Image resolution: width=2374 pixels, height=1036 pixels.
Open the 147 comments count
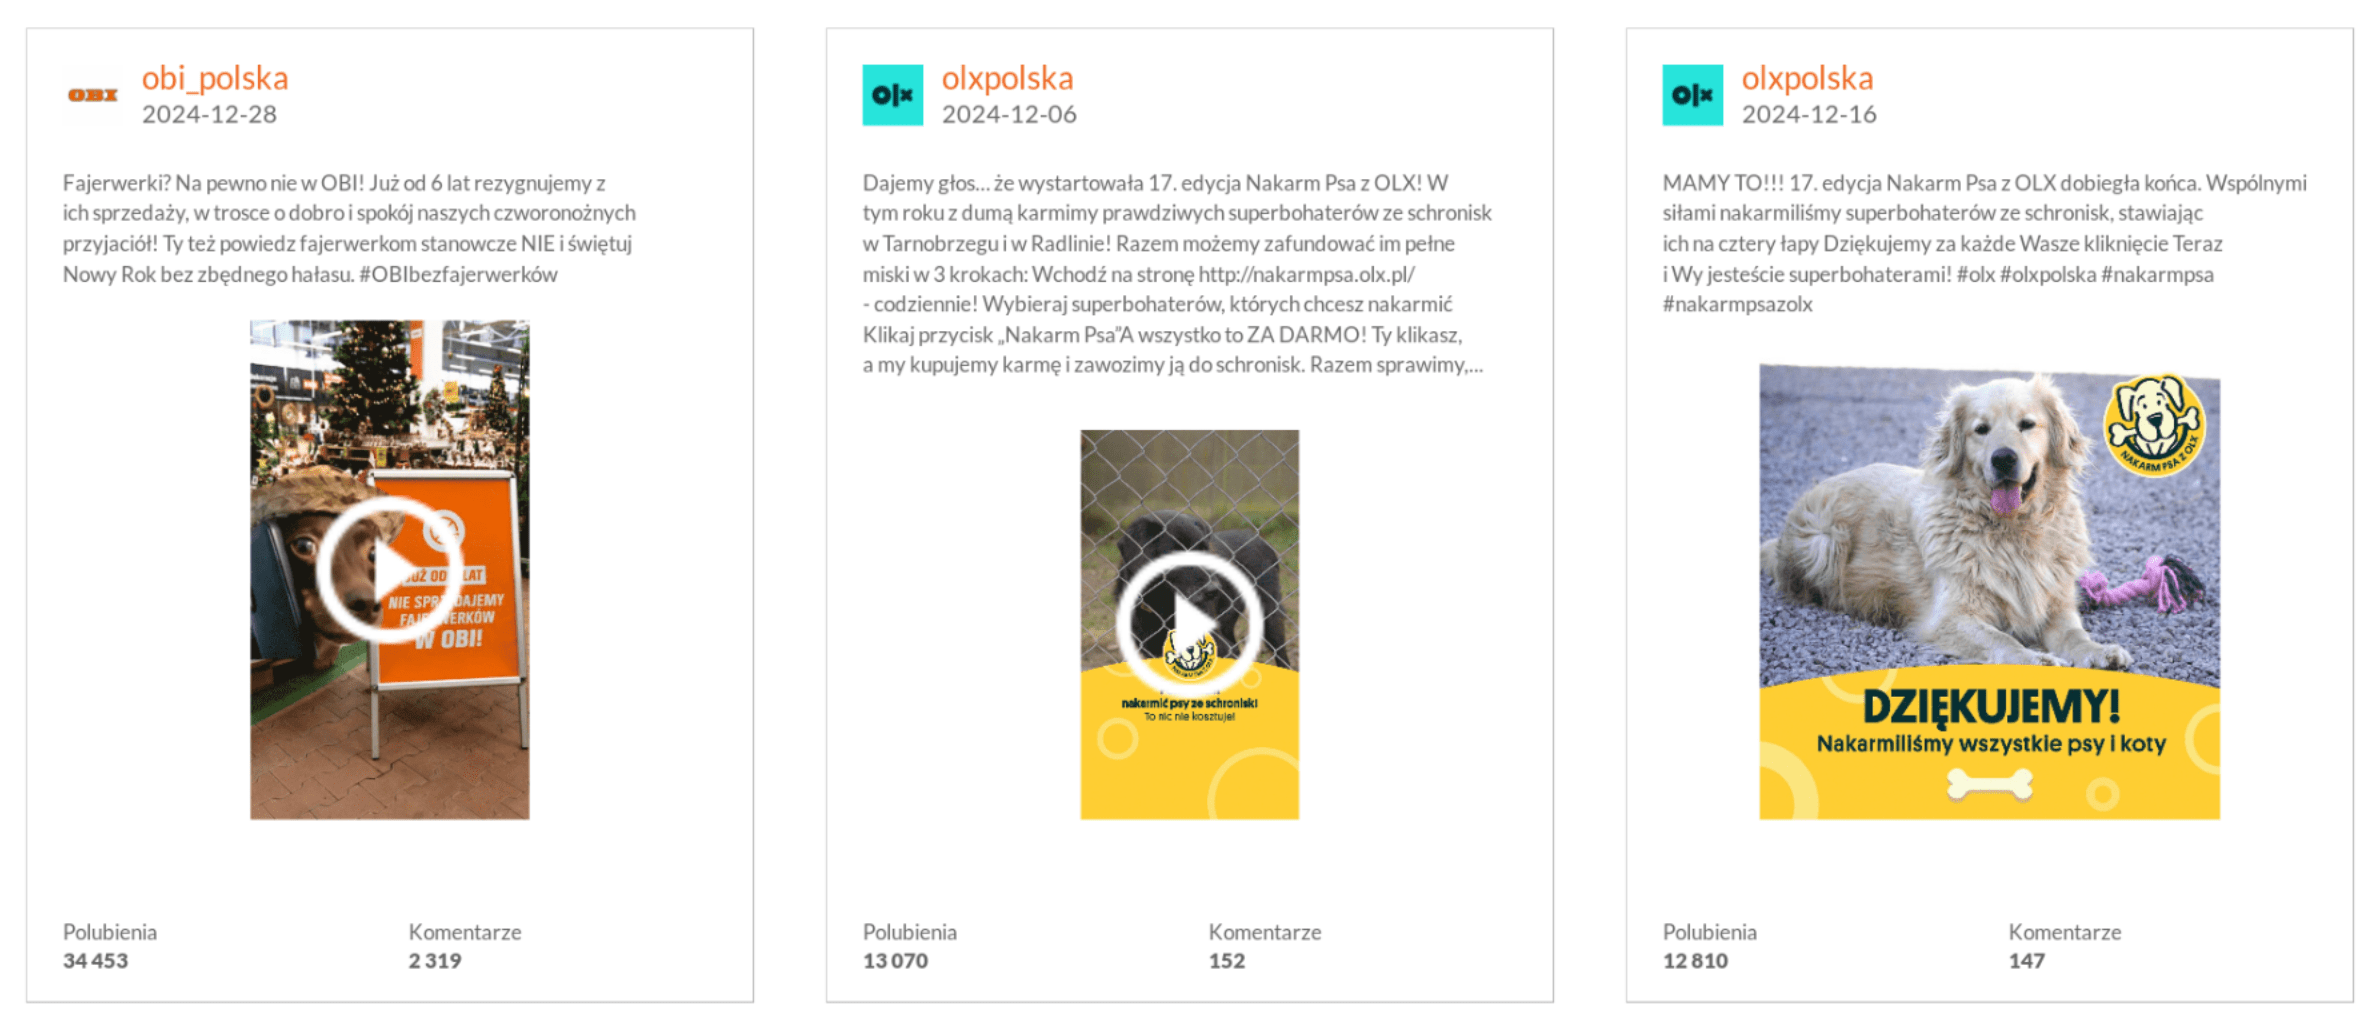click(2027, 961)
